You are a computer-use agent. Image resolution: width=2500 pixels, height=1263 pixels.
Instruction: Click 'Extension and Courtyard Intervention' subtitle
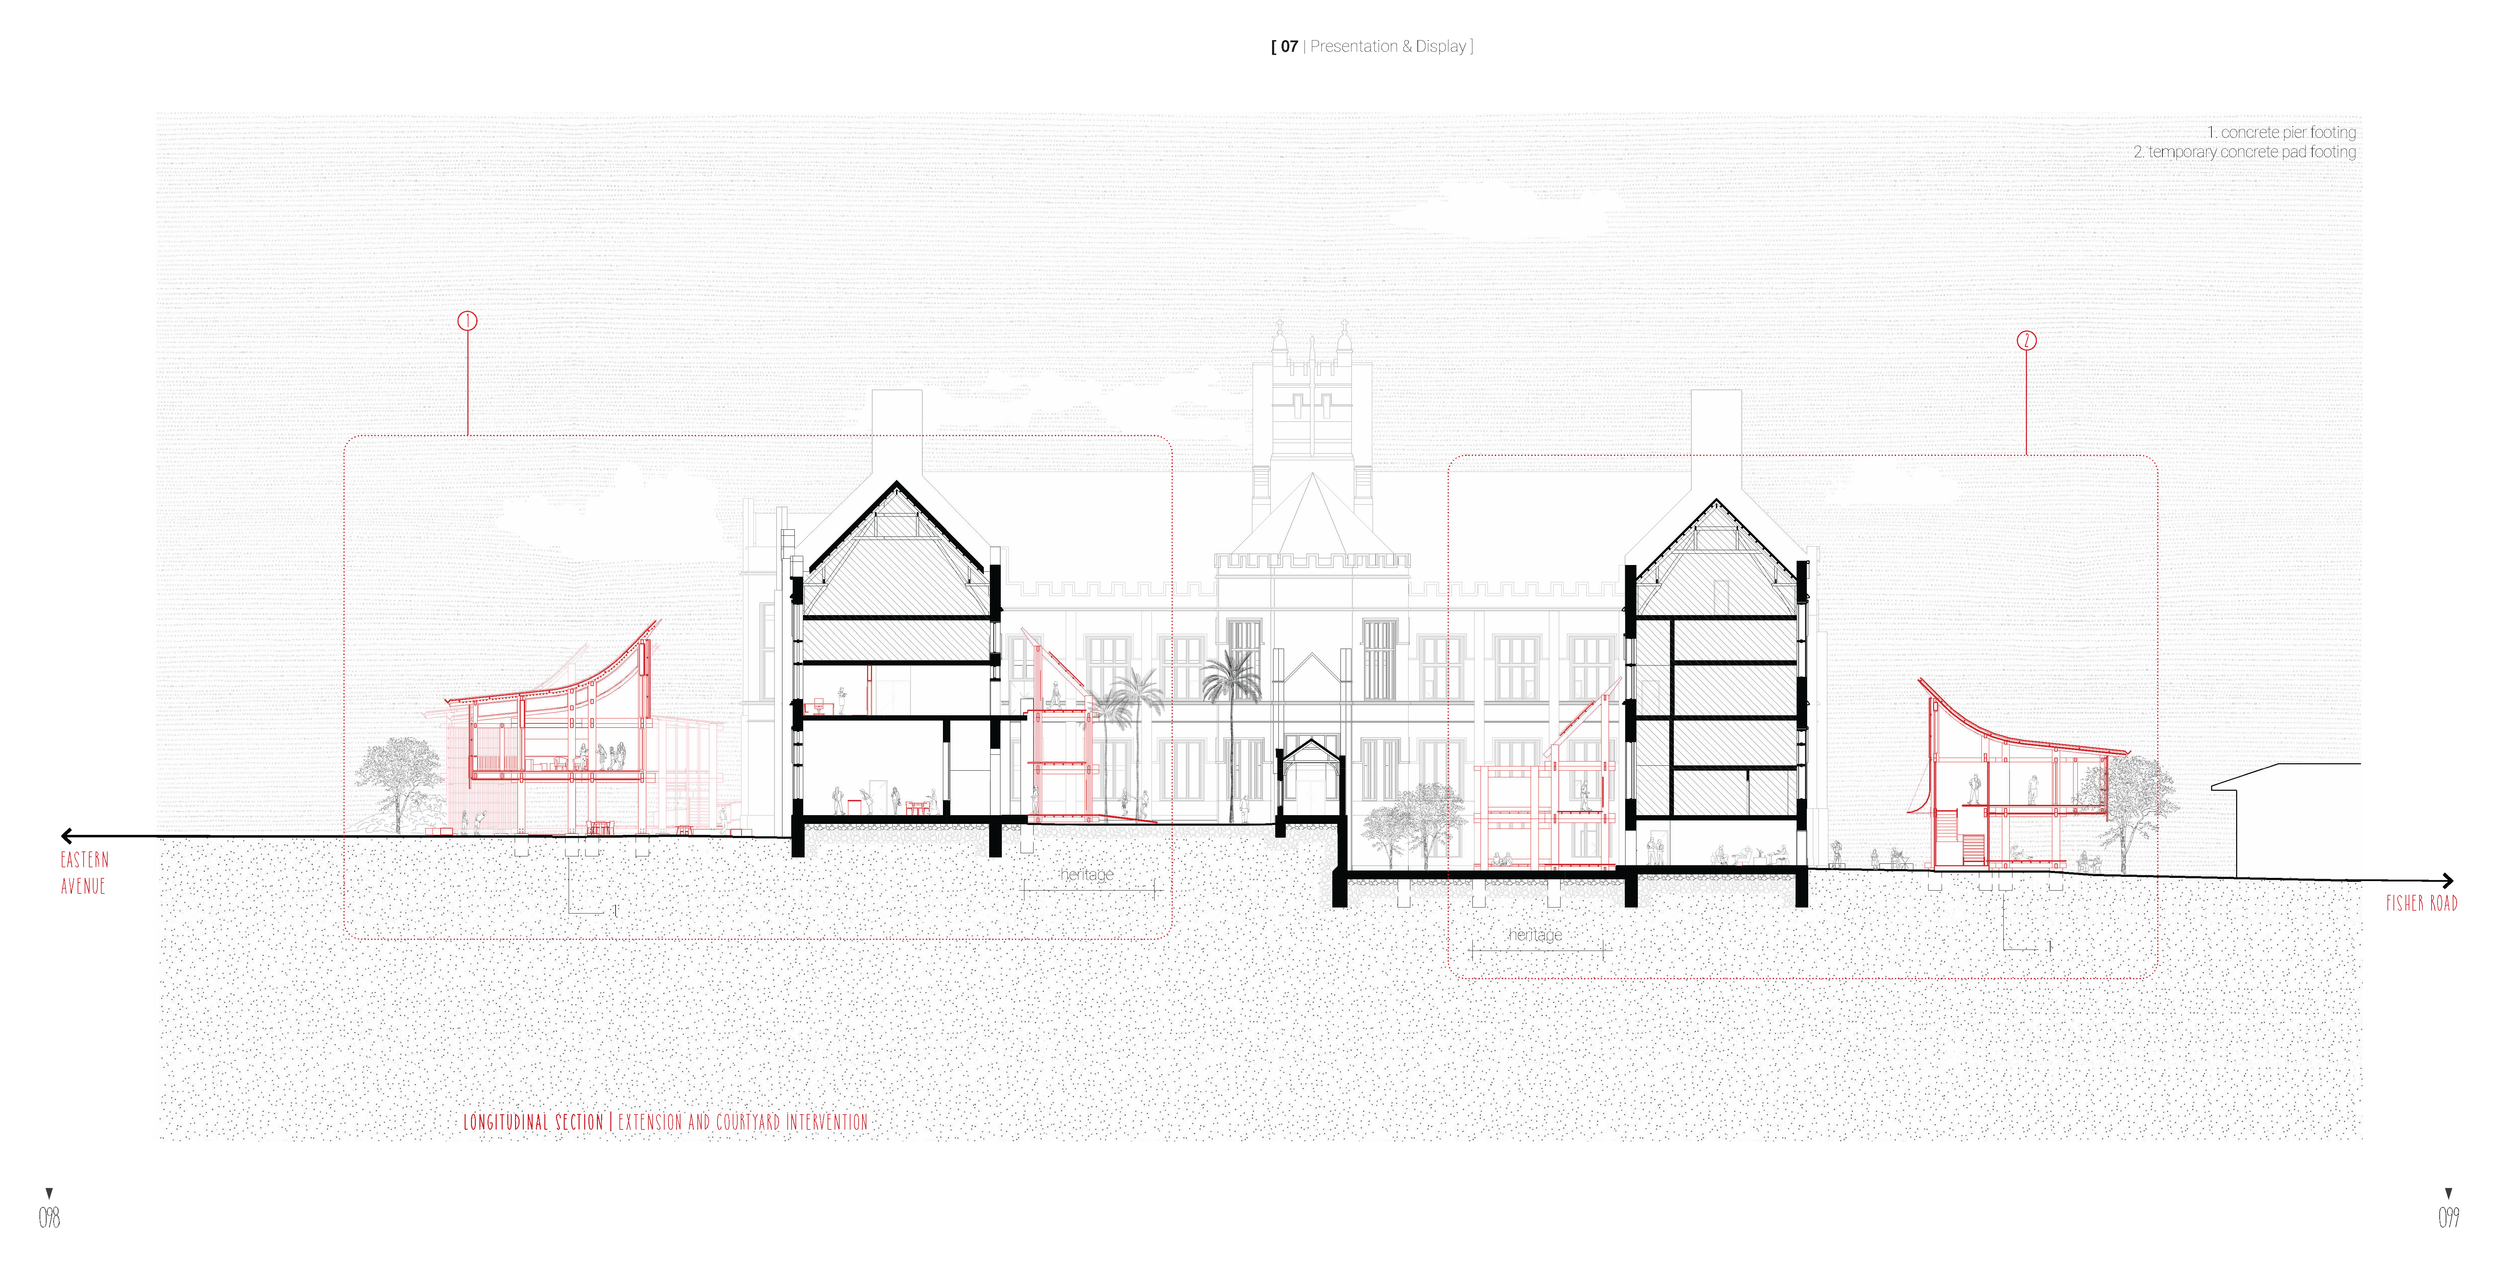click(743, 1122)
